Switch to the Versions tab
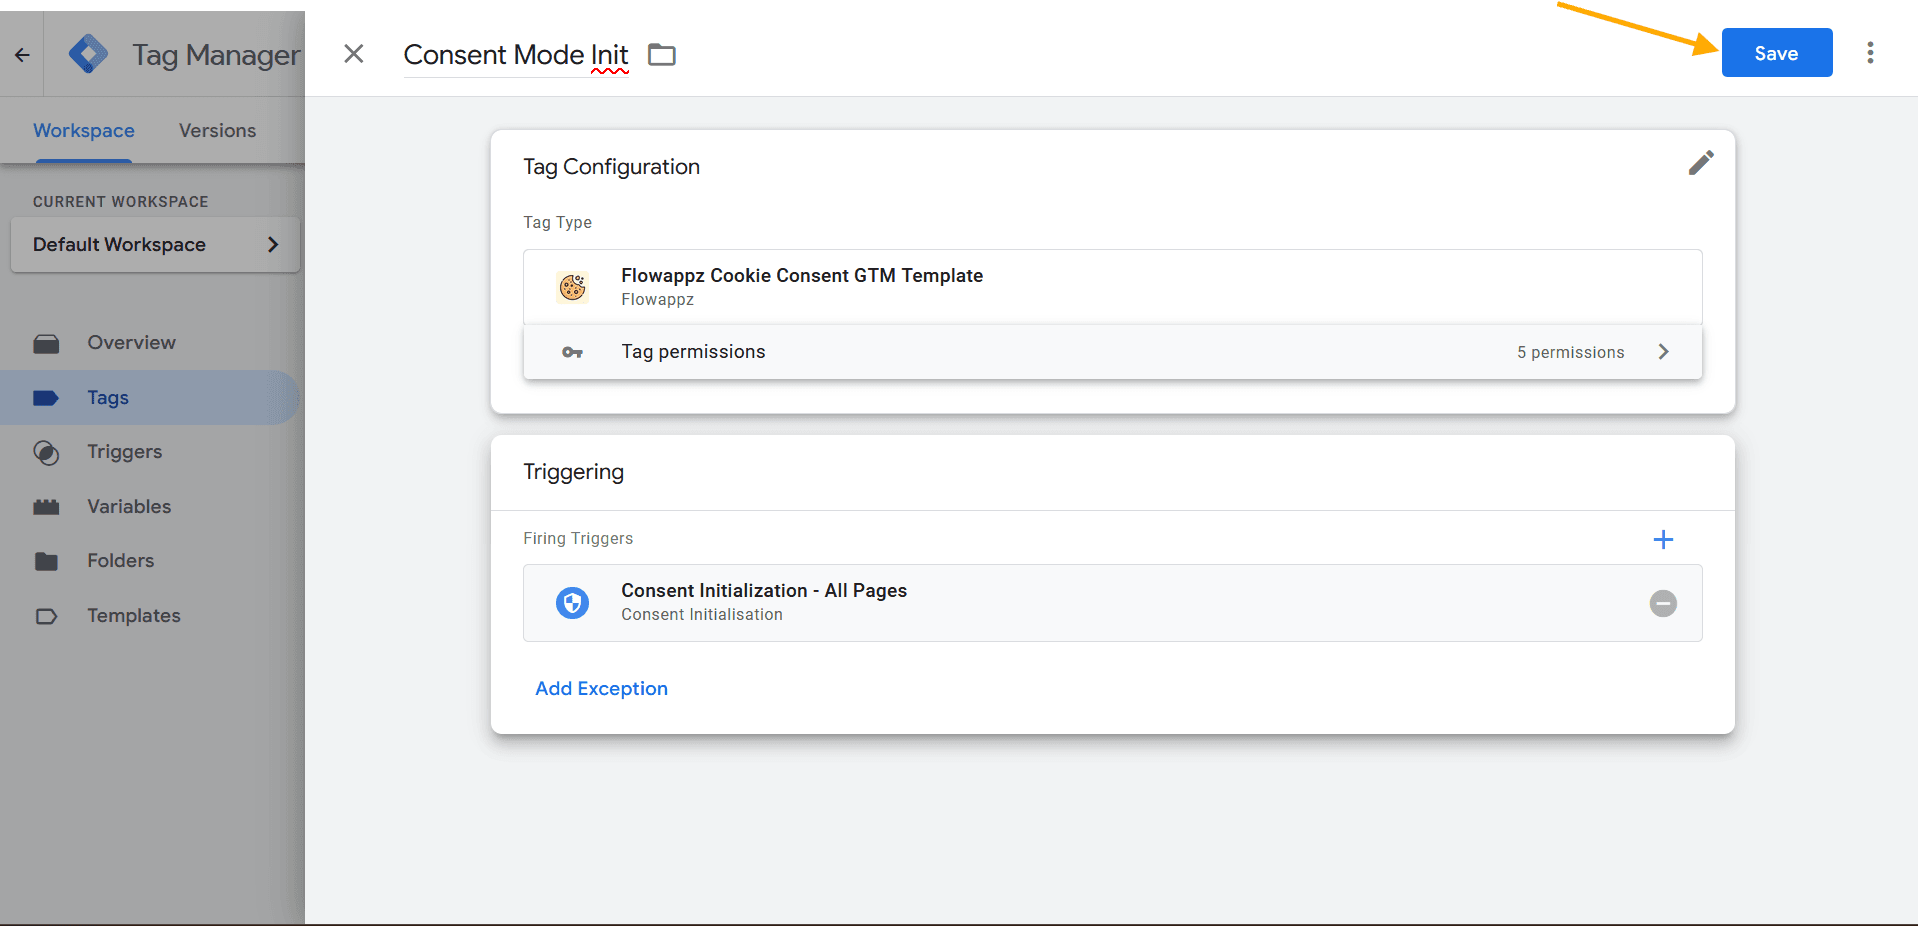Viewport: 1918px width, 926px height. point(217,131)
